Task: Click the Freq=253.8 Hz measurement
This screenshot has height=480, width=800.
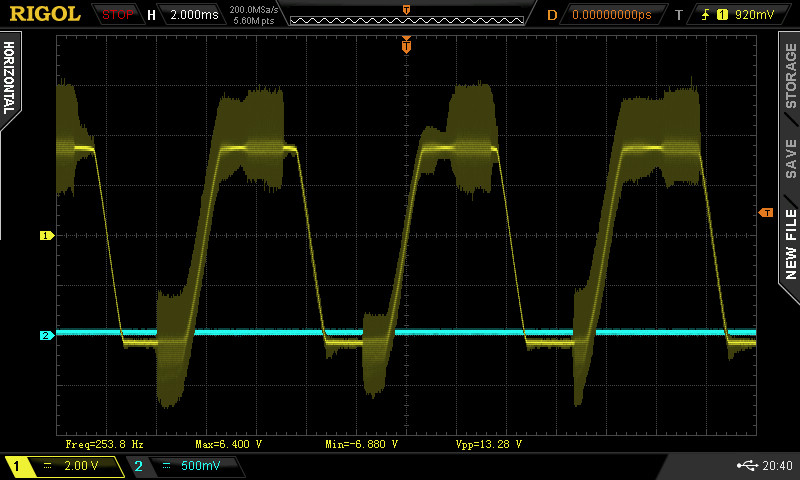Action: click(x=103, y=443)
